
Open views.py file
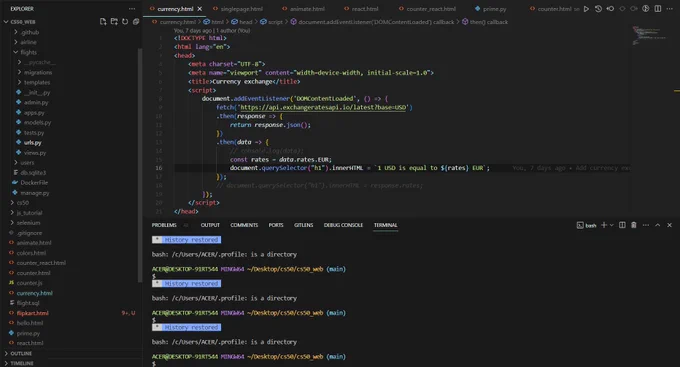pos(35,153)
